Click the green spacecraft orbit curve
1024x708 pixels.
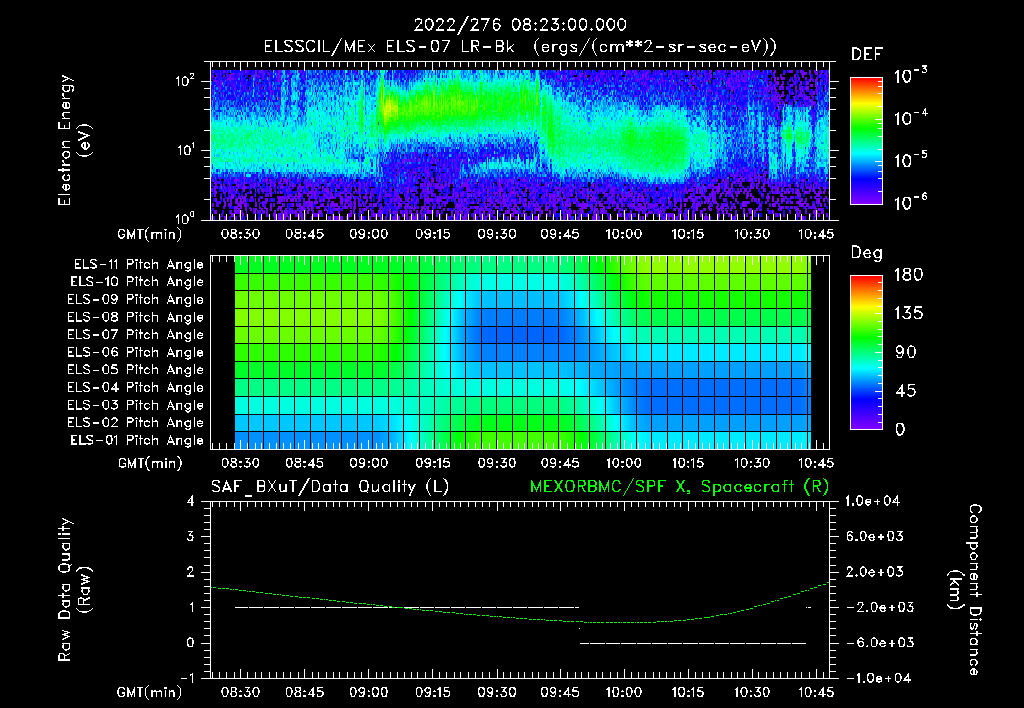520,604
